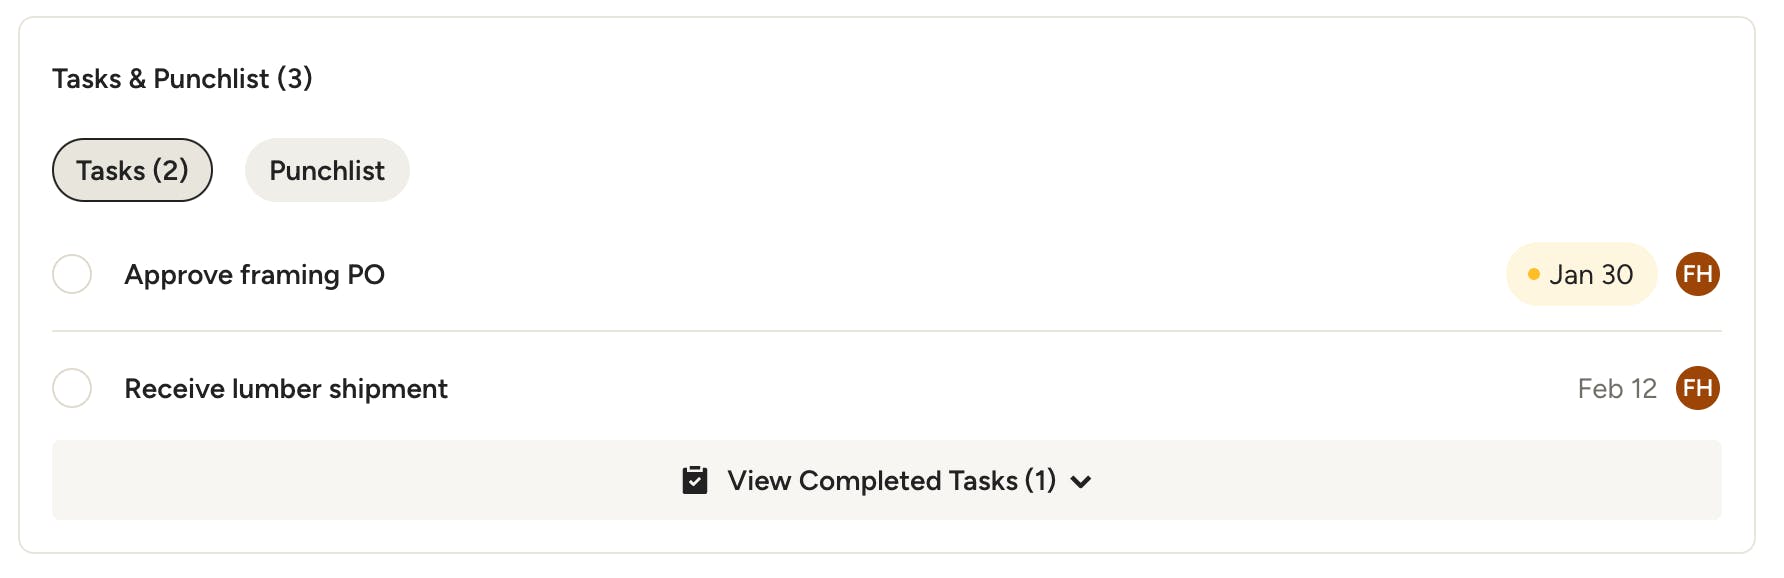
Task: Click the (2) count on the Tasks tab
Action: coord(170,170)
